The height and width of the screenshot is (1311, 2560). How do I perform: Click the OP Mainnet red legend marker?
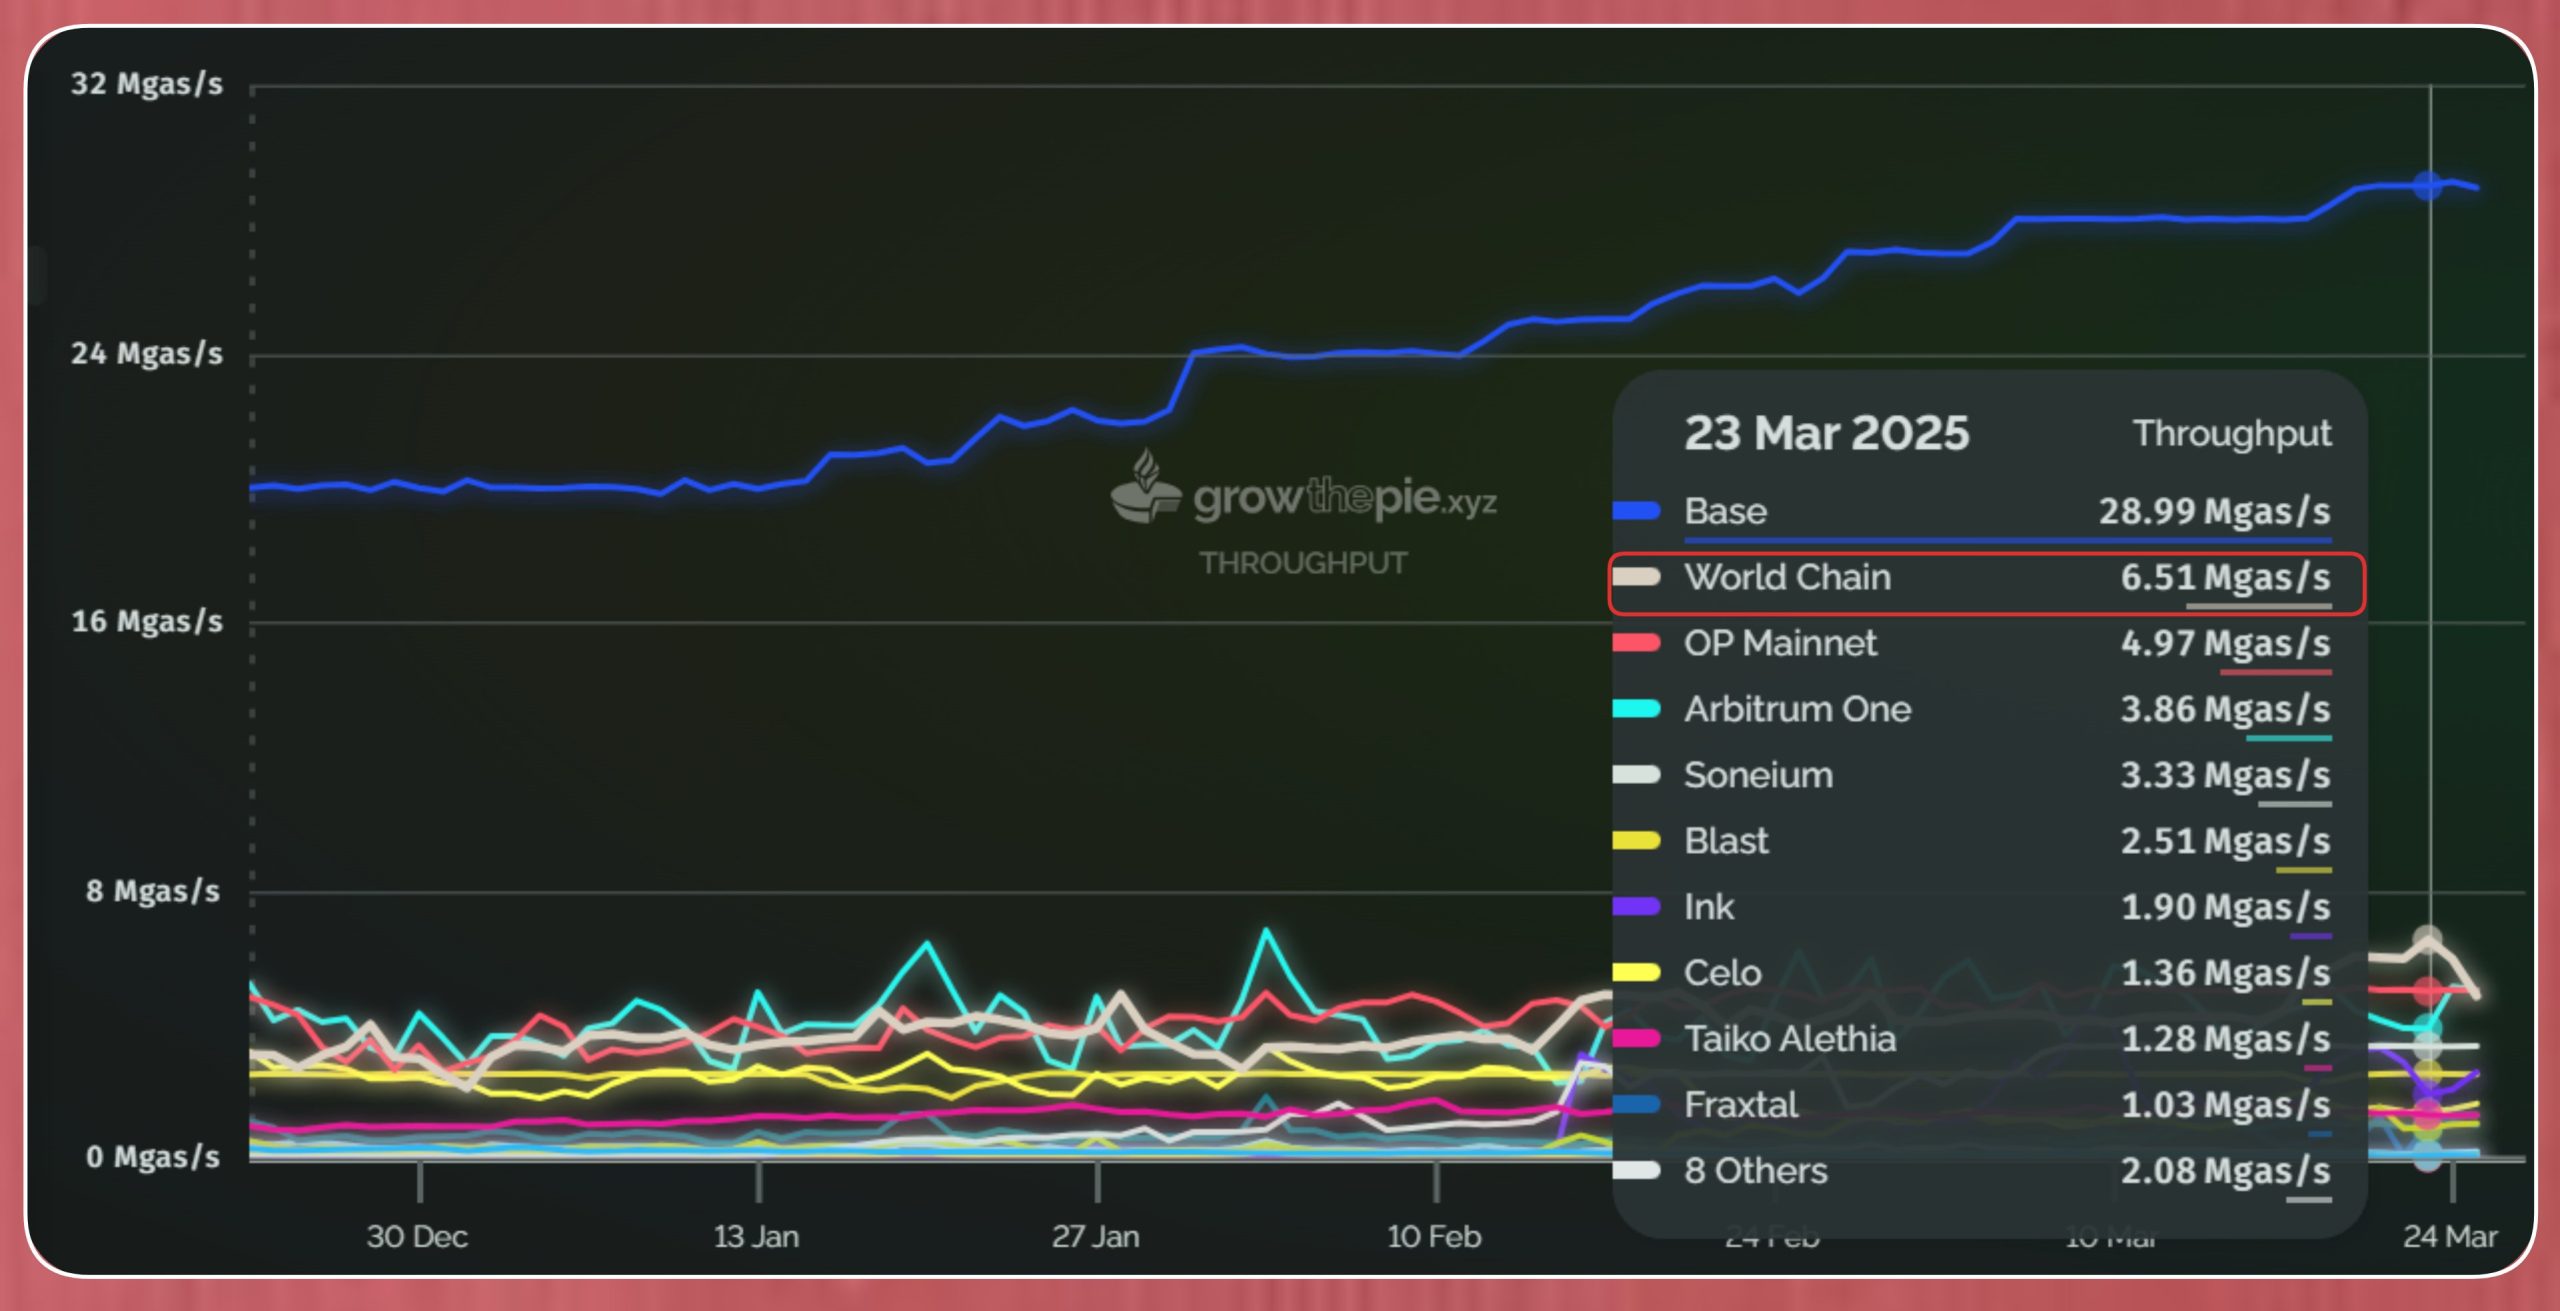pyautogui.click(x=1636, y=643)
